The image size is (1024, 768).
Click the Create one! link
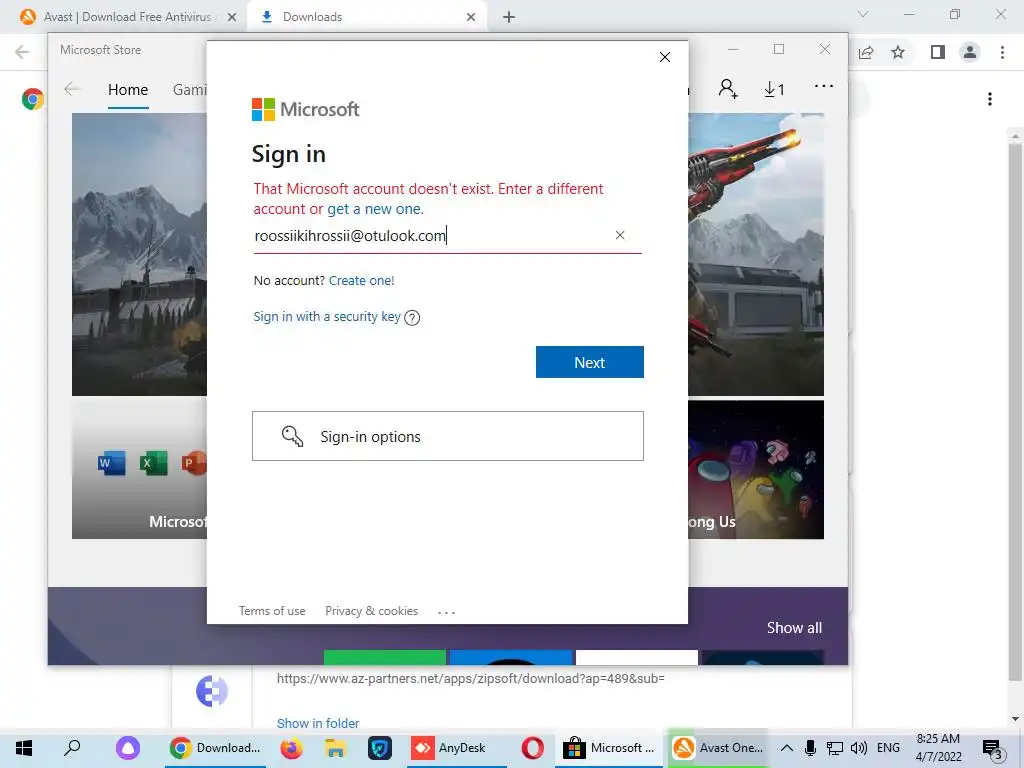pyautogui.click(x=361, y=281)
